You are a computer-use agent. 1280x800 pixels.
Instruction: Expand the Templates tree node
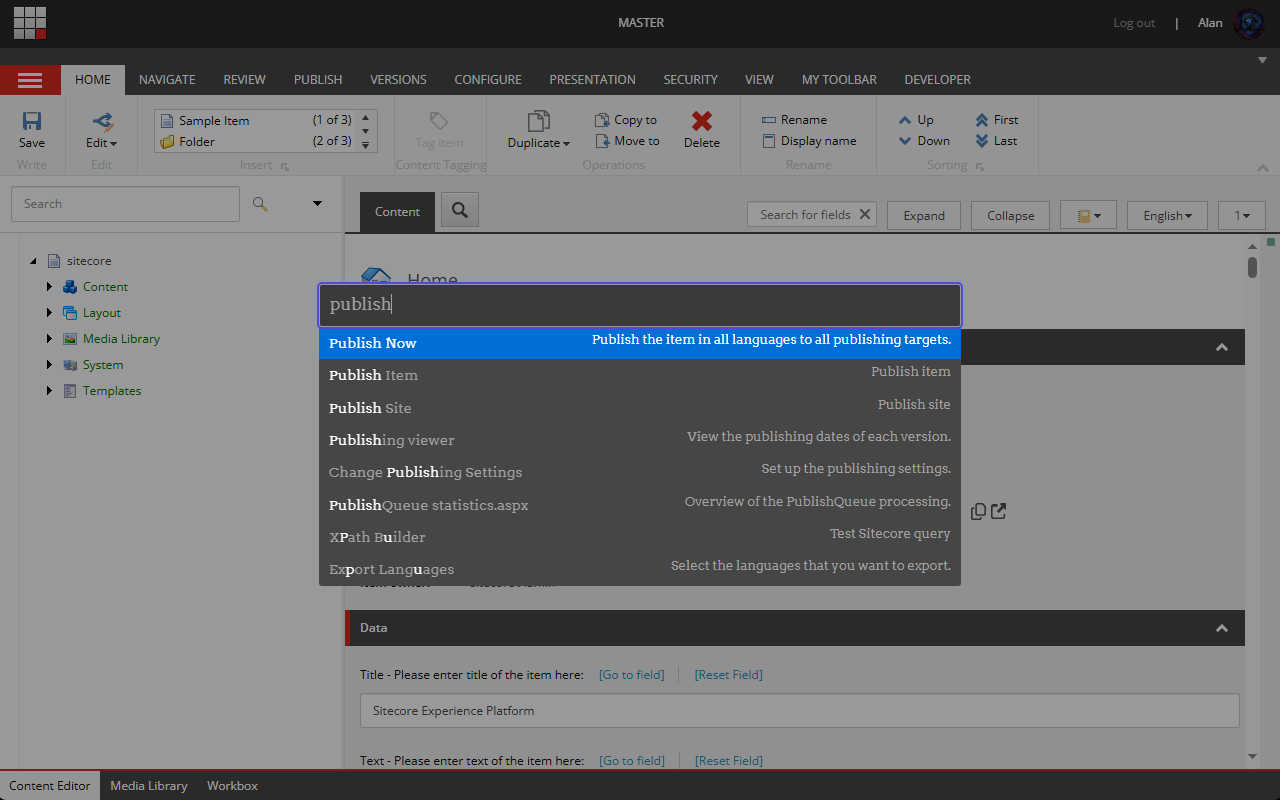49,391
